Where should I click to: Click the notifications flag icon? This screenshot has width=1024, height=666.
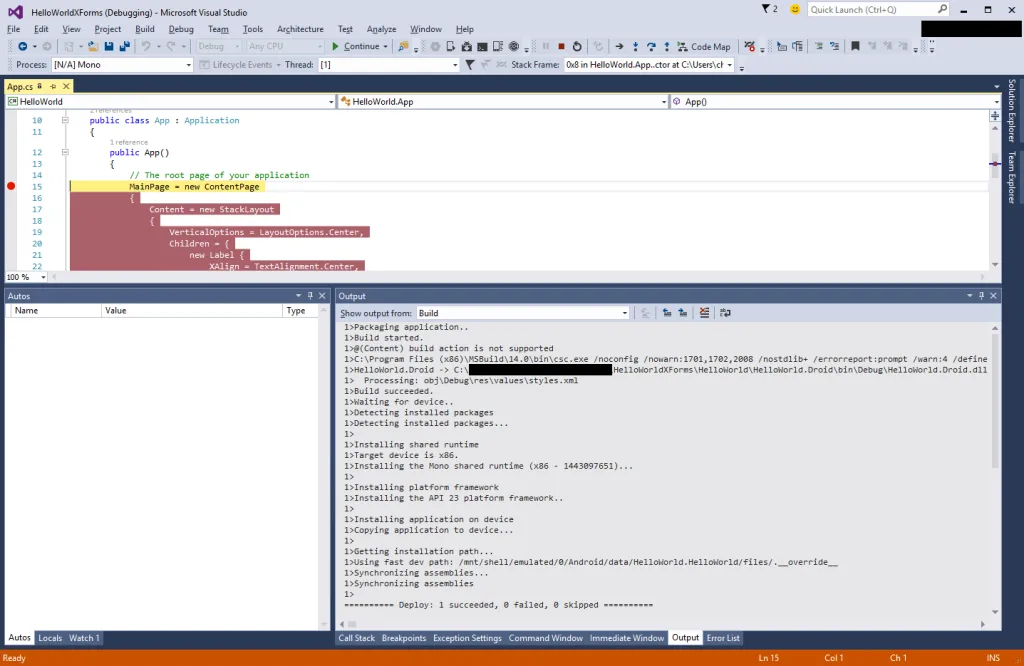point(766,9)
